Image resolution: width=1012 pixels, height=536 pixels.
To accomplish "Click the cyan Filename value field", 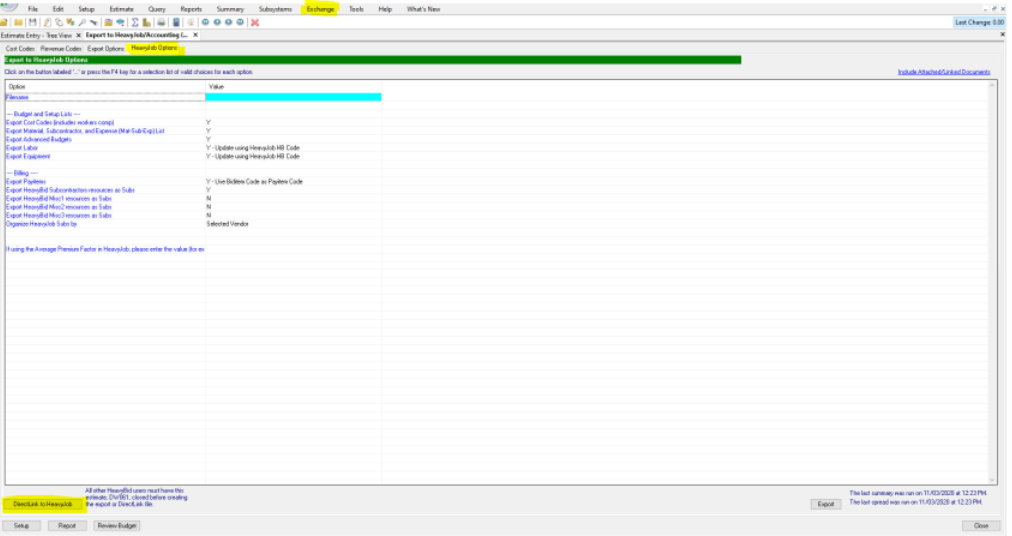I will 294,97.
